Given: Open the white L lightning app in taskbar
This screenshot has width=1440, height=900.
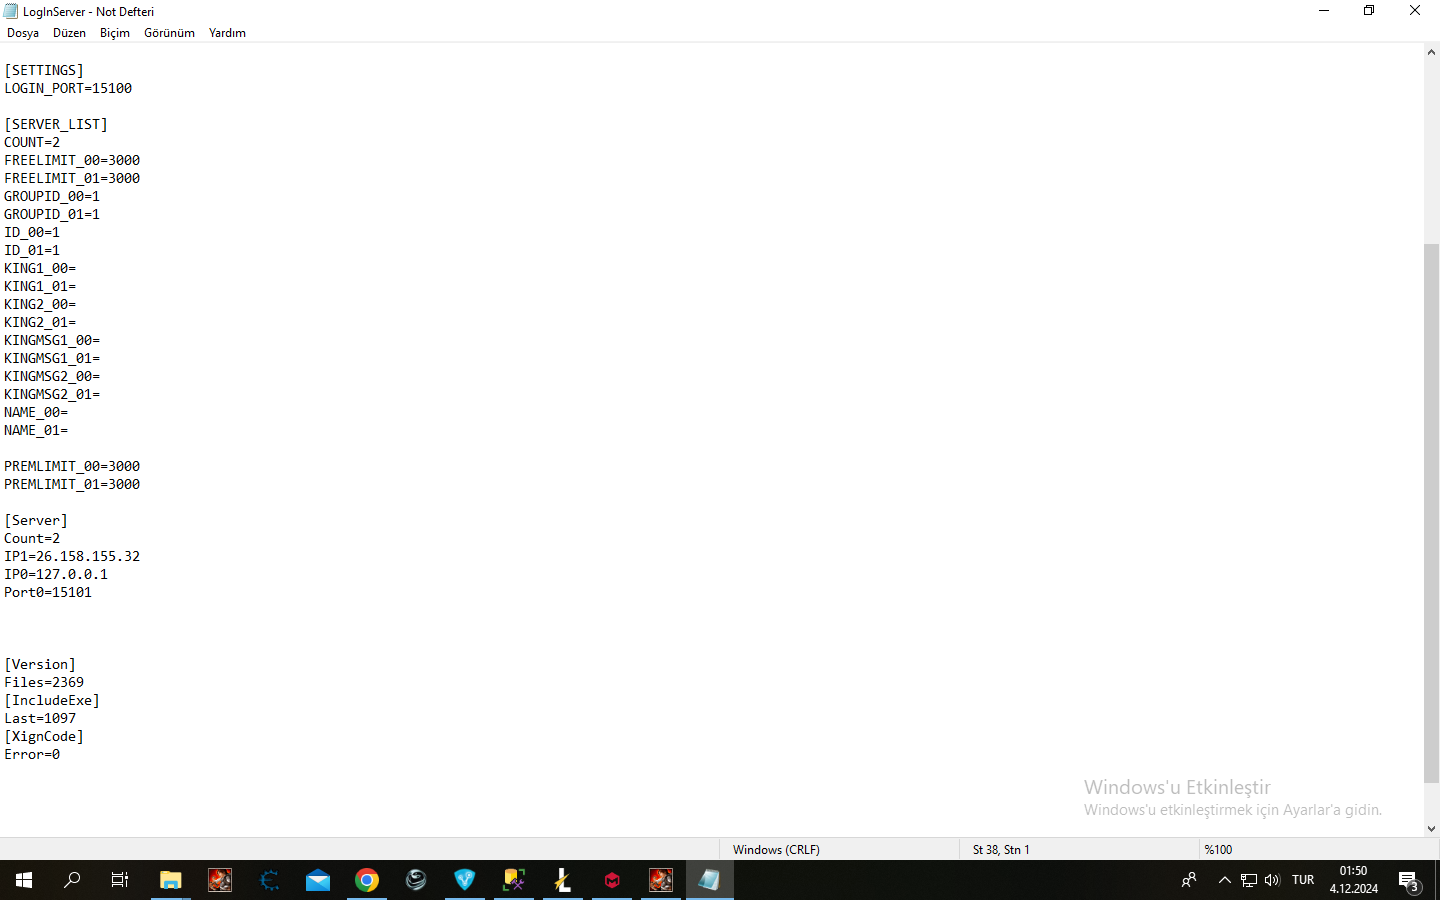Looking at the screenshot, I should coord(563,880).
